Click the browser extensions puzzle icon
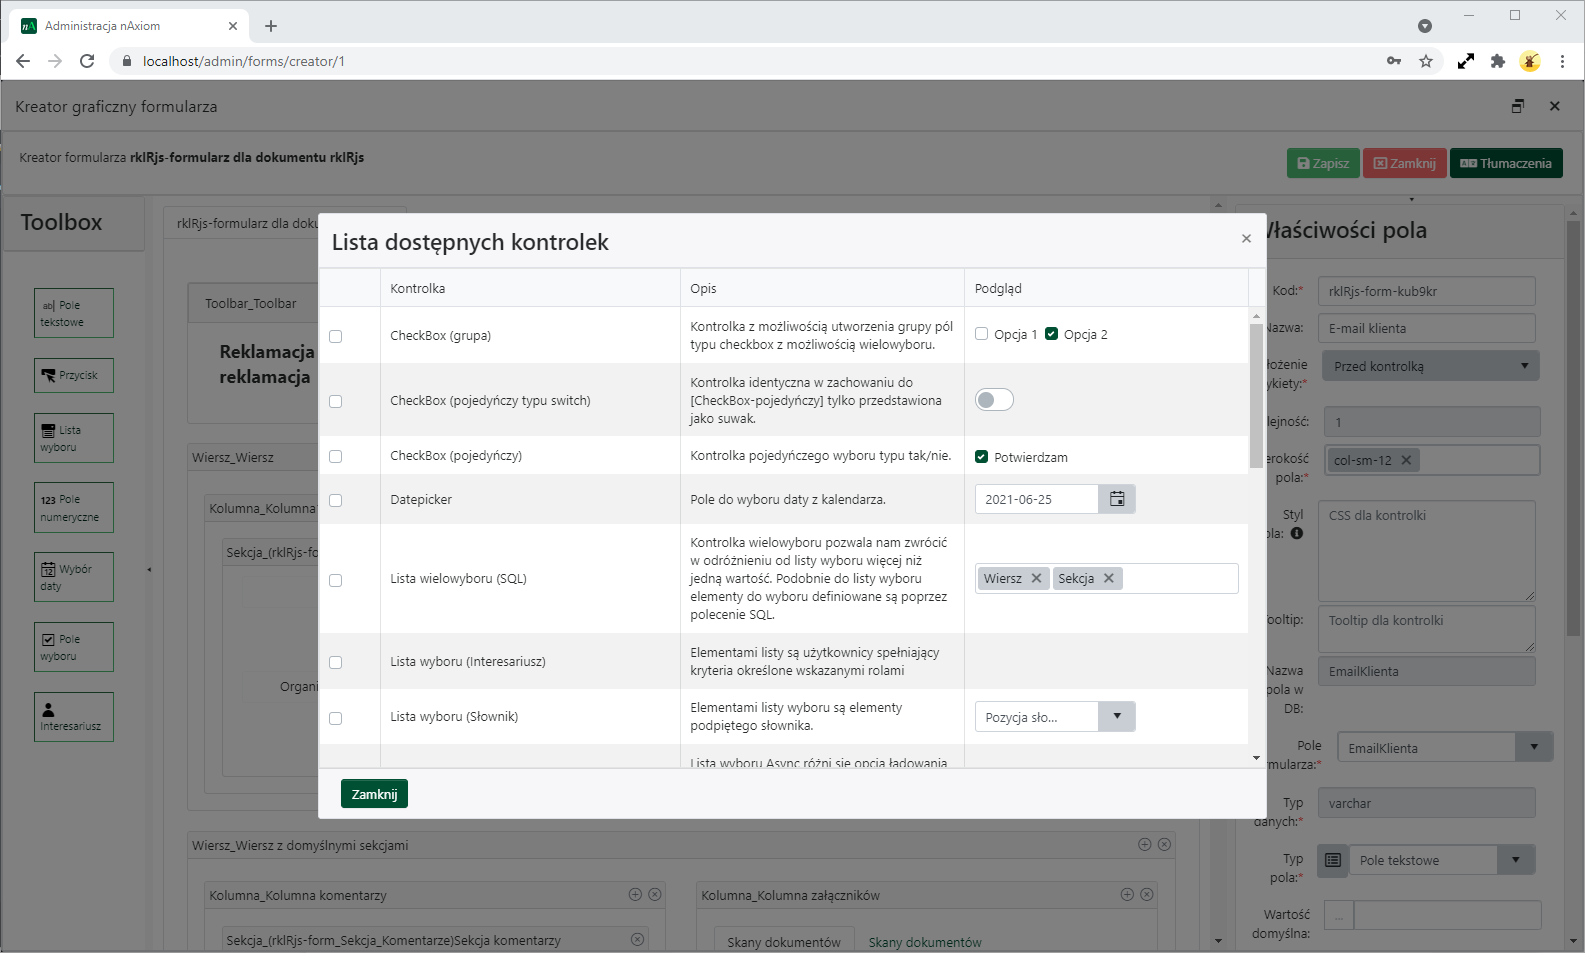 pyautogui.click(x=1497, y=61)
